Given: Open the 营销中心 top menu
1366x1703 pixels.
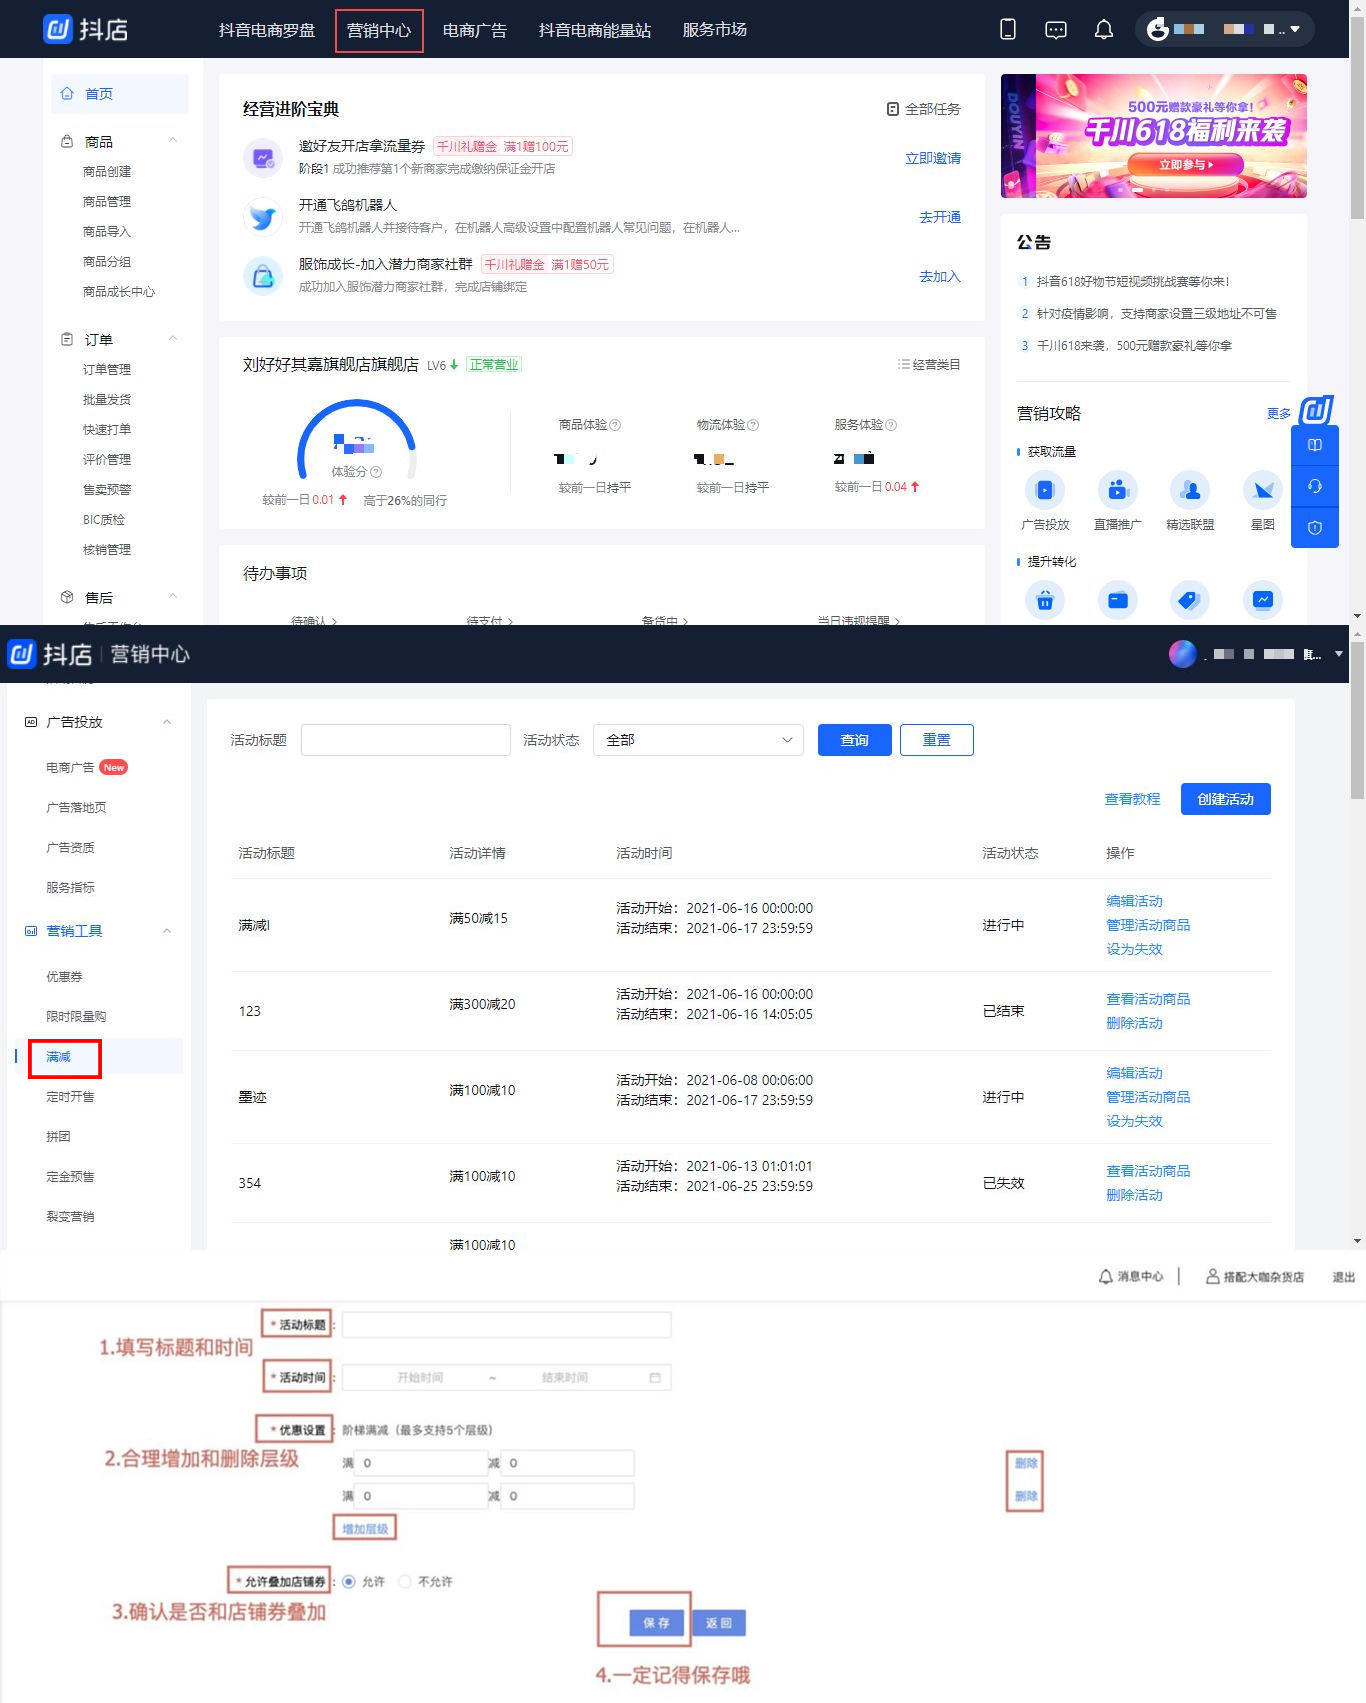Looking at the screenshot, I should (379, 30).
